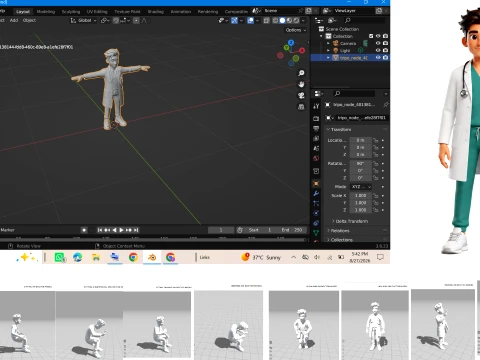Expand the Camera item in the outliner
The width and height of the screenshot is (480, 360).
328,43
